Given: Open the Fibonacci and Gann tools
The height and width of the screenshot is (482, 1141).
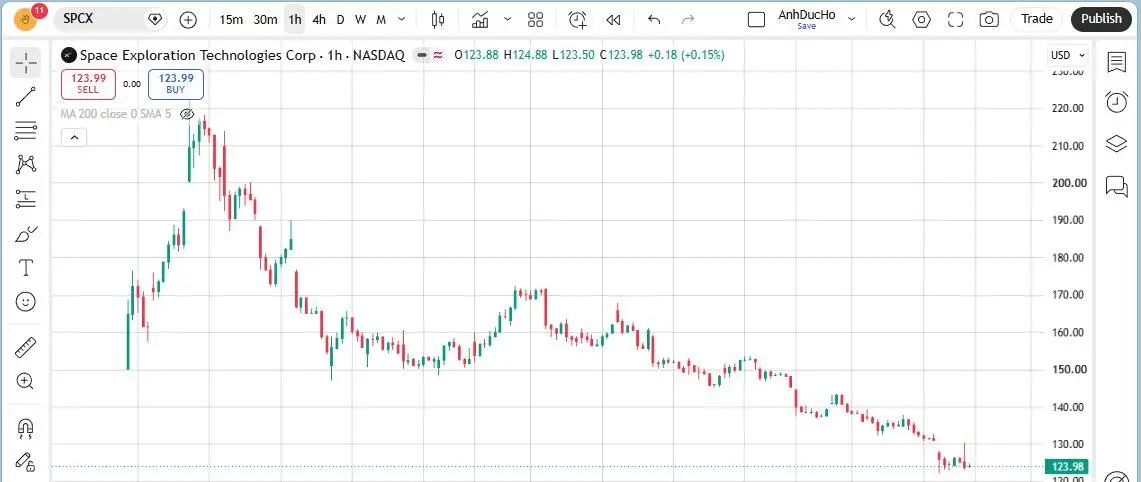Looking at the screenshot, I should 26,131.
